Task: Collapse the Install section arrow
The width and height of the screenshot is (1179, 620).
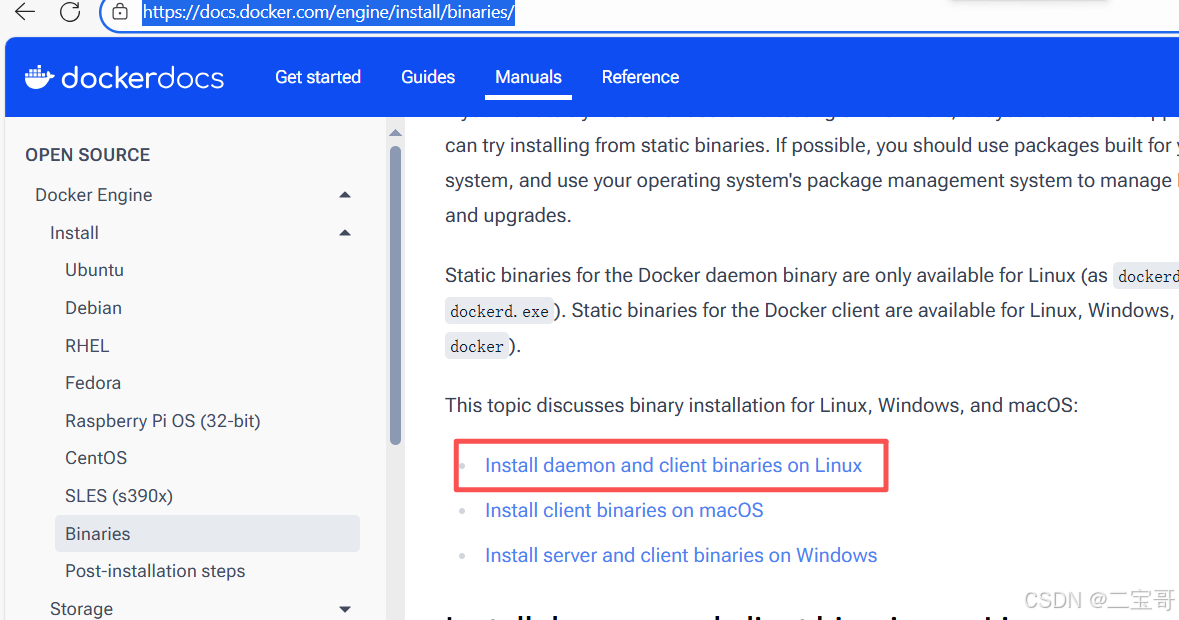Action: click(x=345, y=233)
